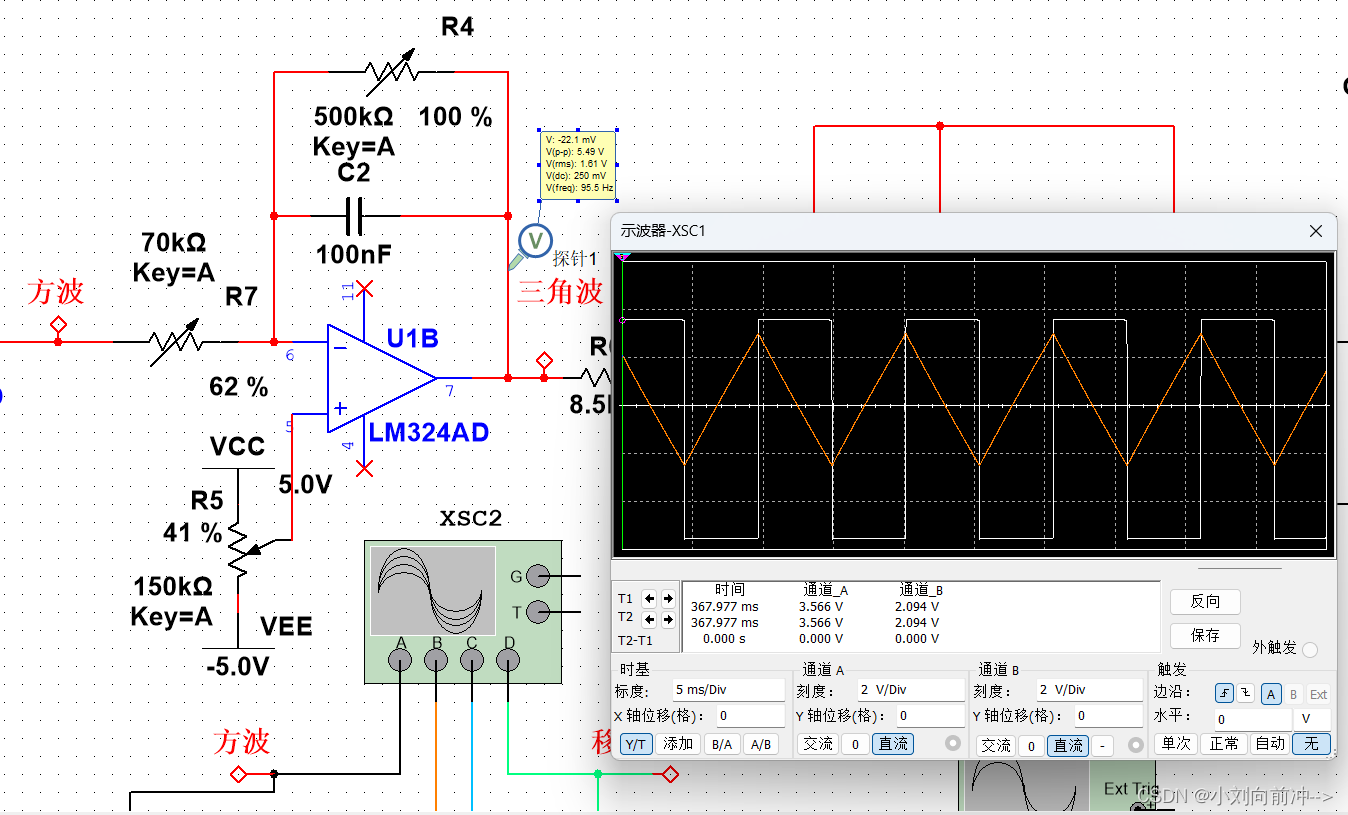
Task: Choose 无 no trigger mode
Action: pos(1311,743)
